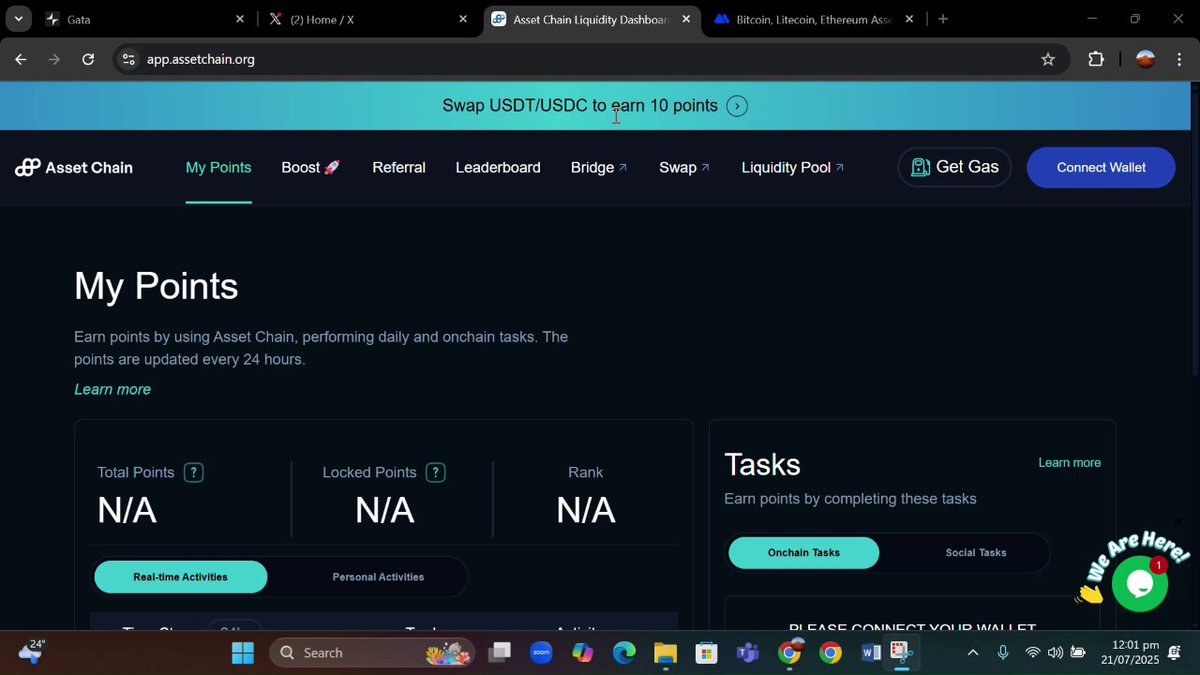
Task: Click the battery tray icon
Action: click(x=1078, y=653)
